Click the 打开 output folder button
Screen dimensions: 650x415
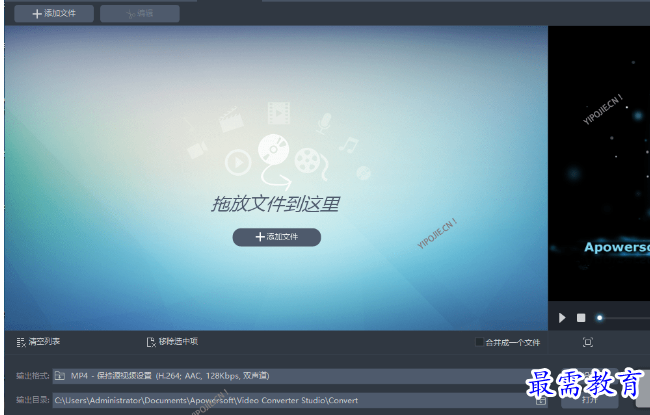click(x=589, y=400)
